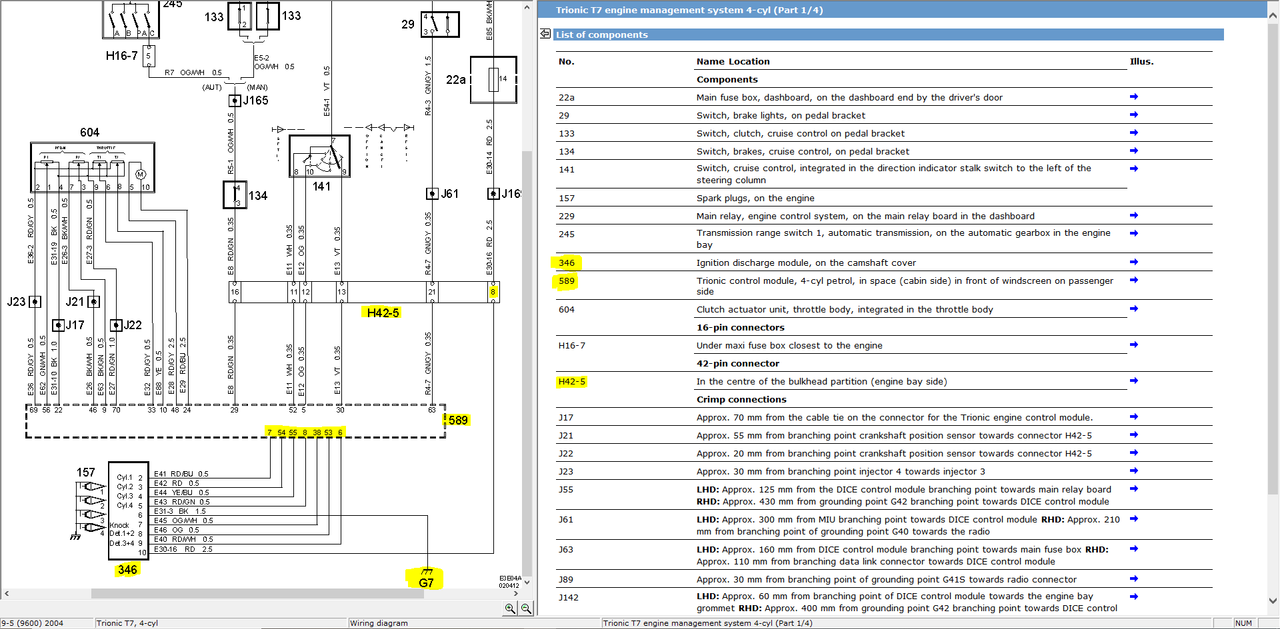Open illustration arrow for 229 main relay

(1134, 215)
